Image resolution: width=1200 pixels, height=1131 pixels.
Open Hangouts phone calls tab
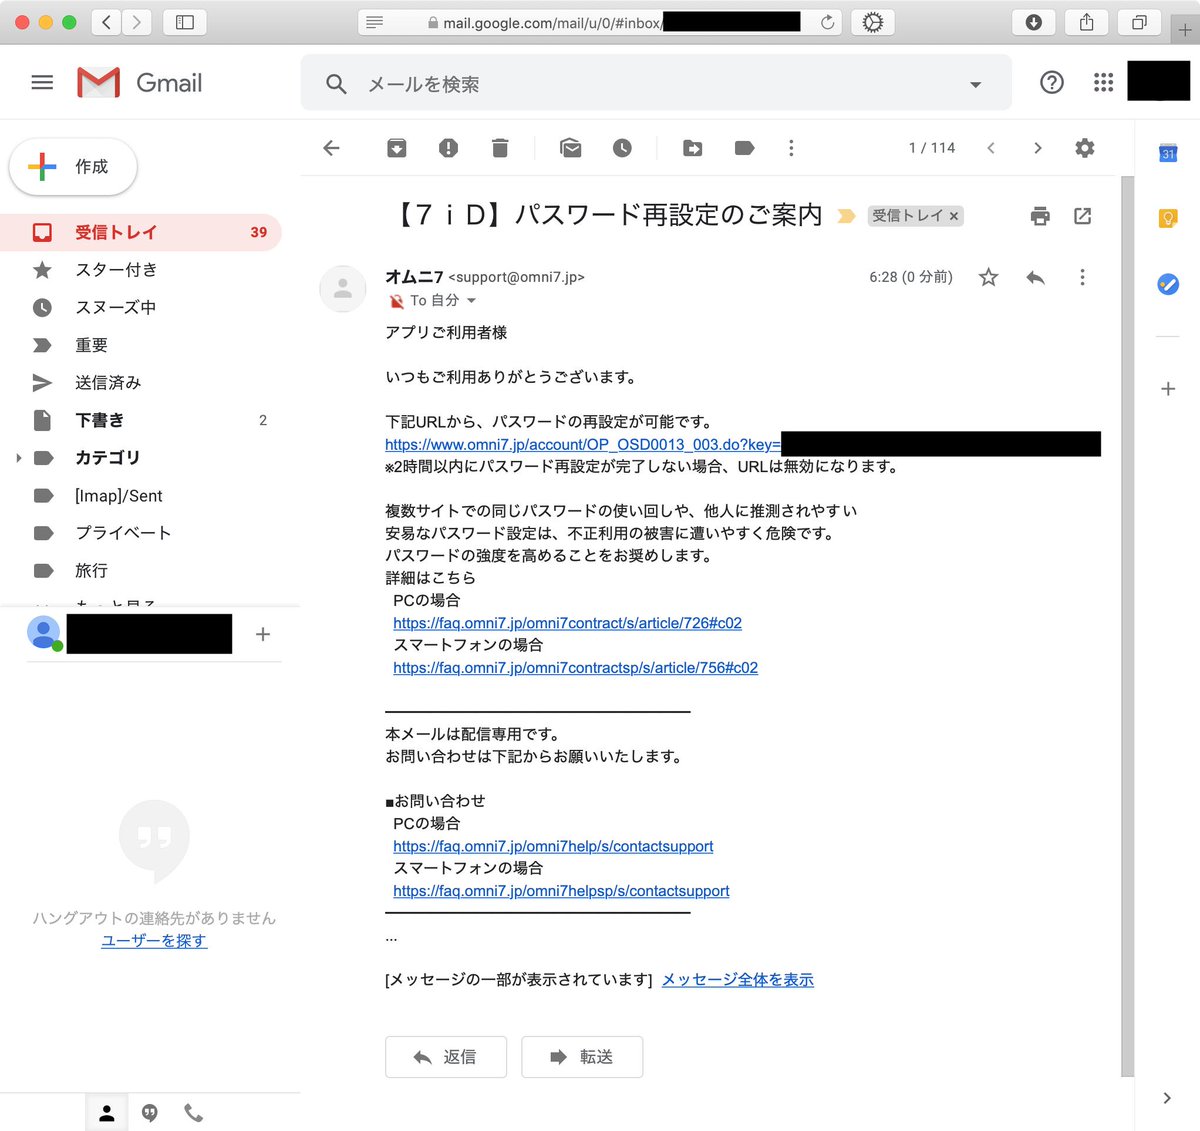(194, 1113)
